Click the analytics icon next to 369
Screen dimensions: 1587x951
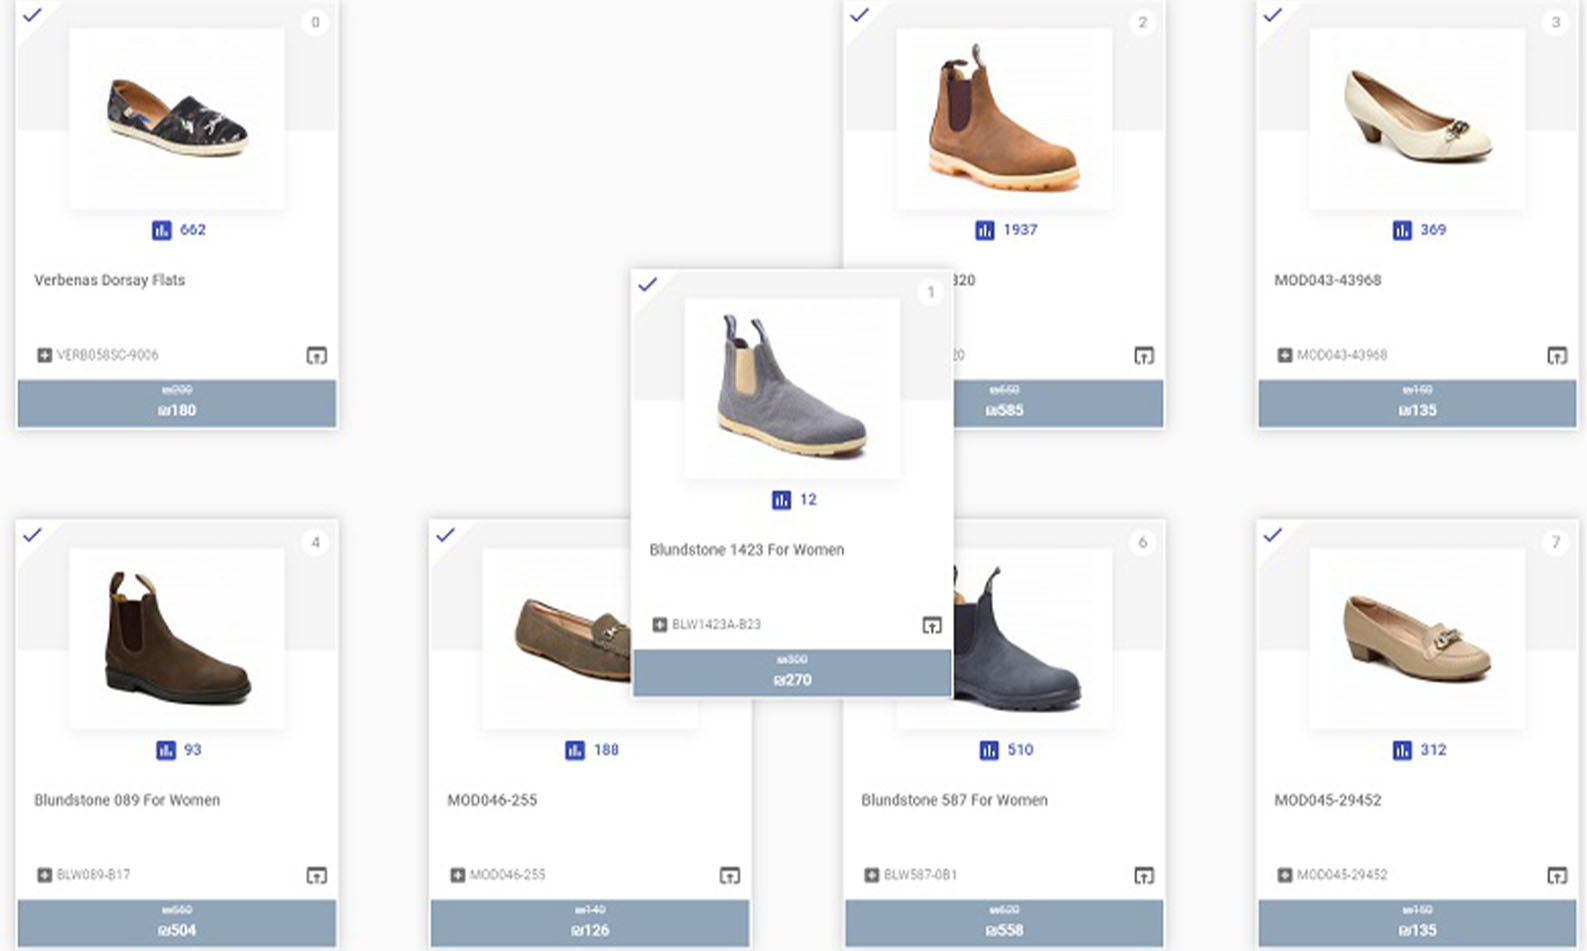point(1402,230)
